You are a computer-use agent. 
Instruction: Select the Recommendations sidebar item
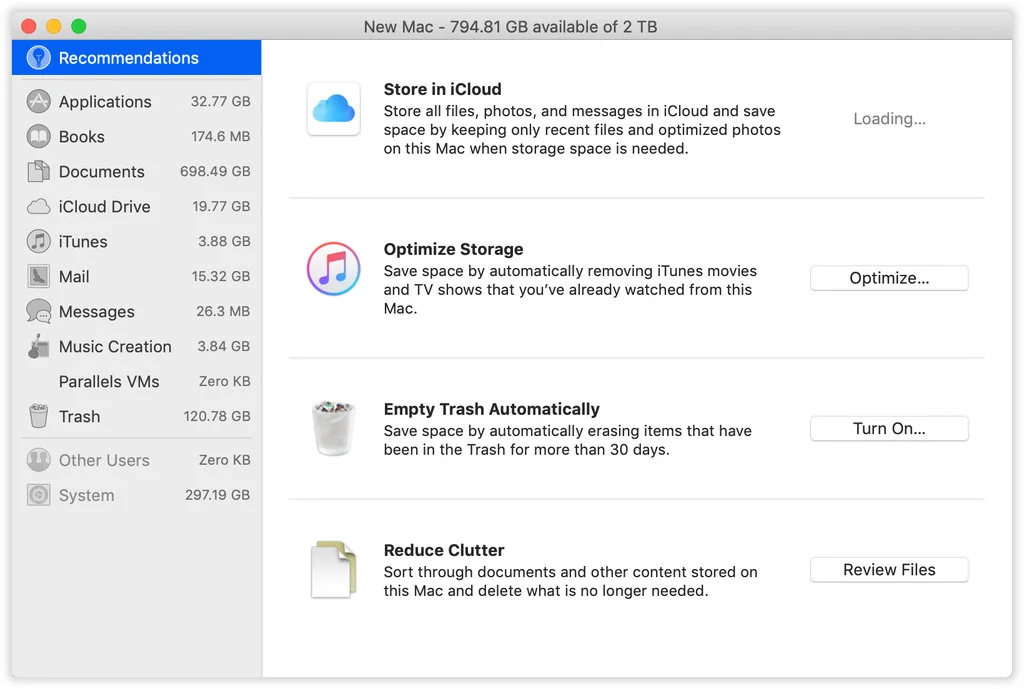click(x=136, y=57)
